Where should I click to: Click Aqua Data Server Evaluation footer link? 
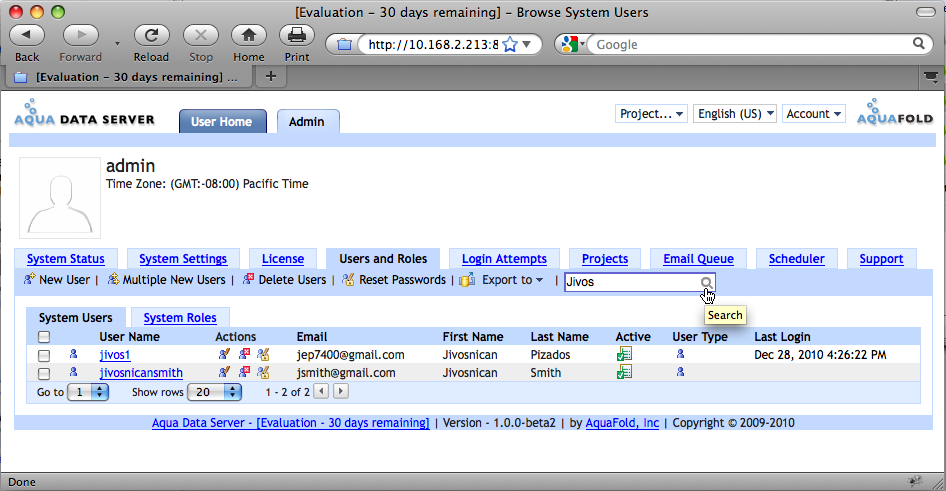coord(290,423)
